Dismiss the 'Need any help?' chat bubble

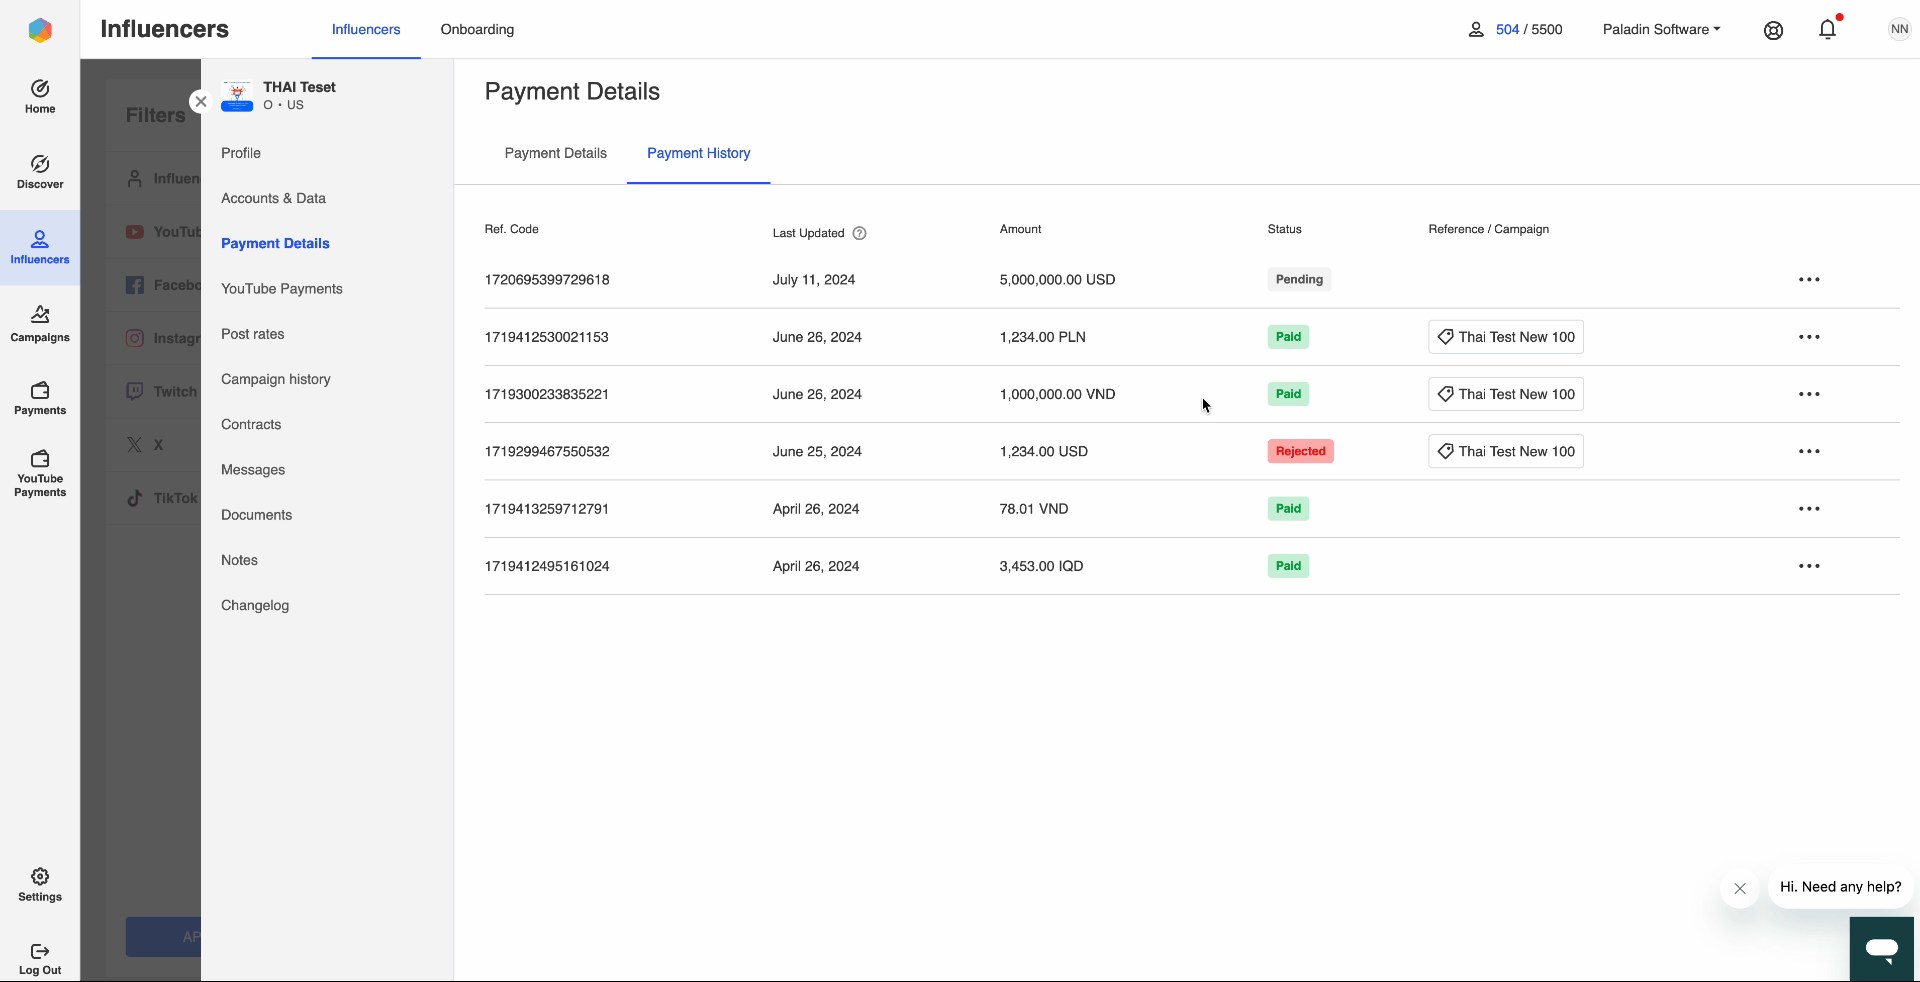coord(1740,888)
